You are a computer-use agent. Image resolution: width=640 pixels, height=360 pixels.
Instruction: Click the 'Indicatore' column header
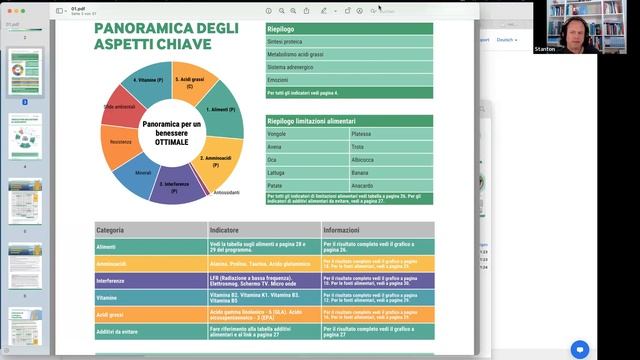coord(264,230)
